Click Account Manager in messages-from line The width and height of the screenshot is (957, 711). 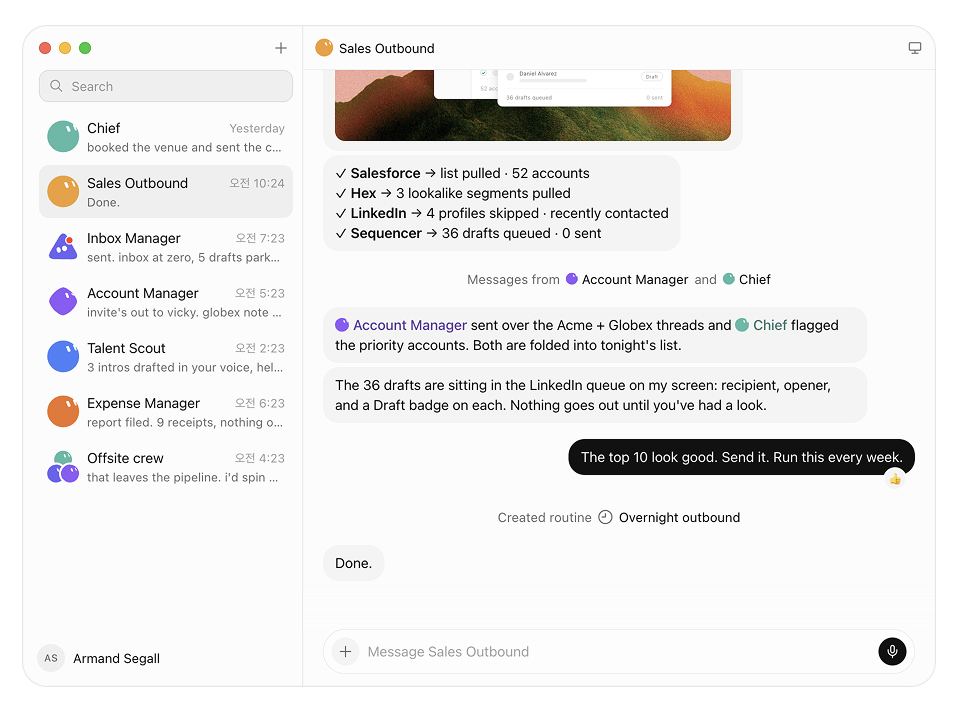click(635, 280)
